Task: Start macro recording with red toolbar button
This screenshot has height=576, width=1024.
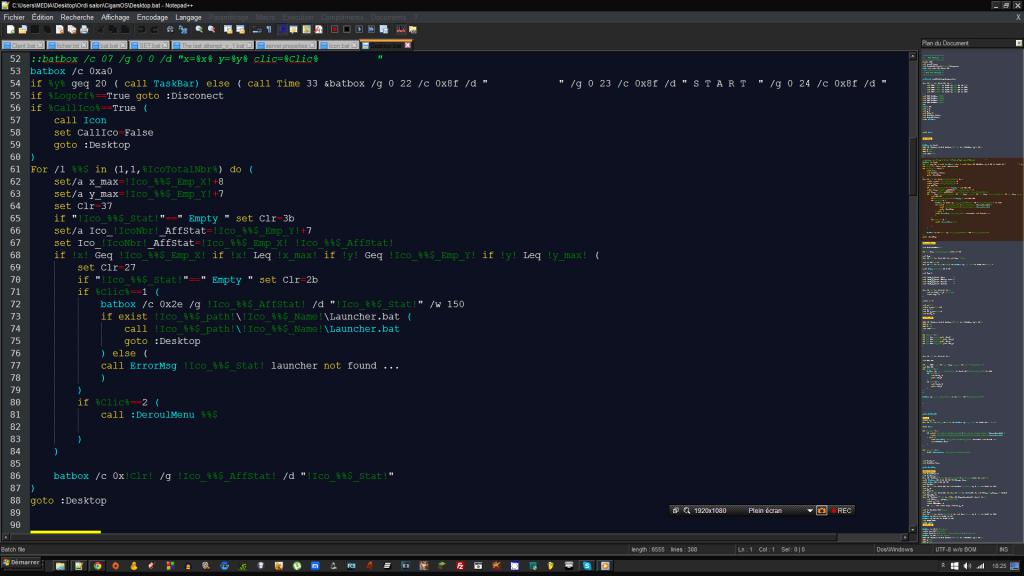Action: pos(334,29)
